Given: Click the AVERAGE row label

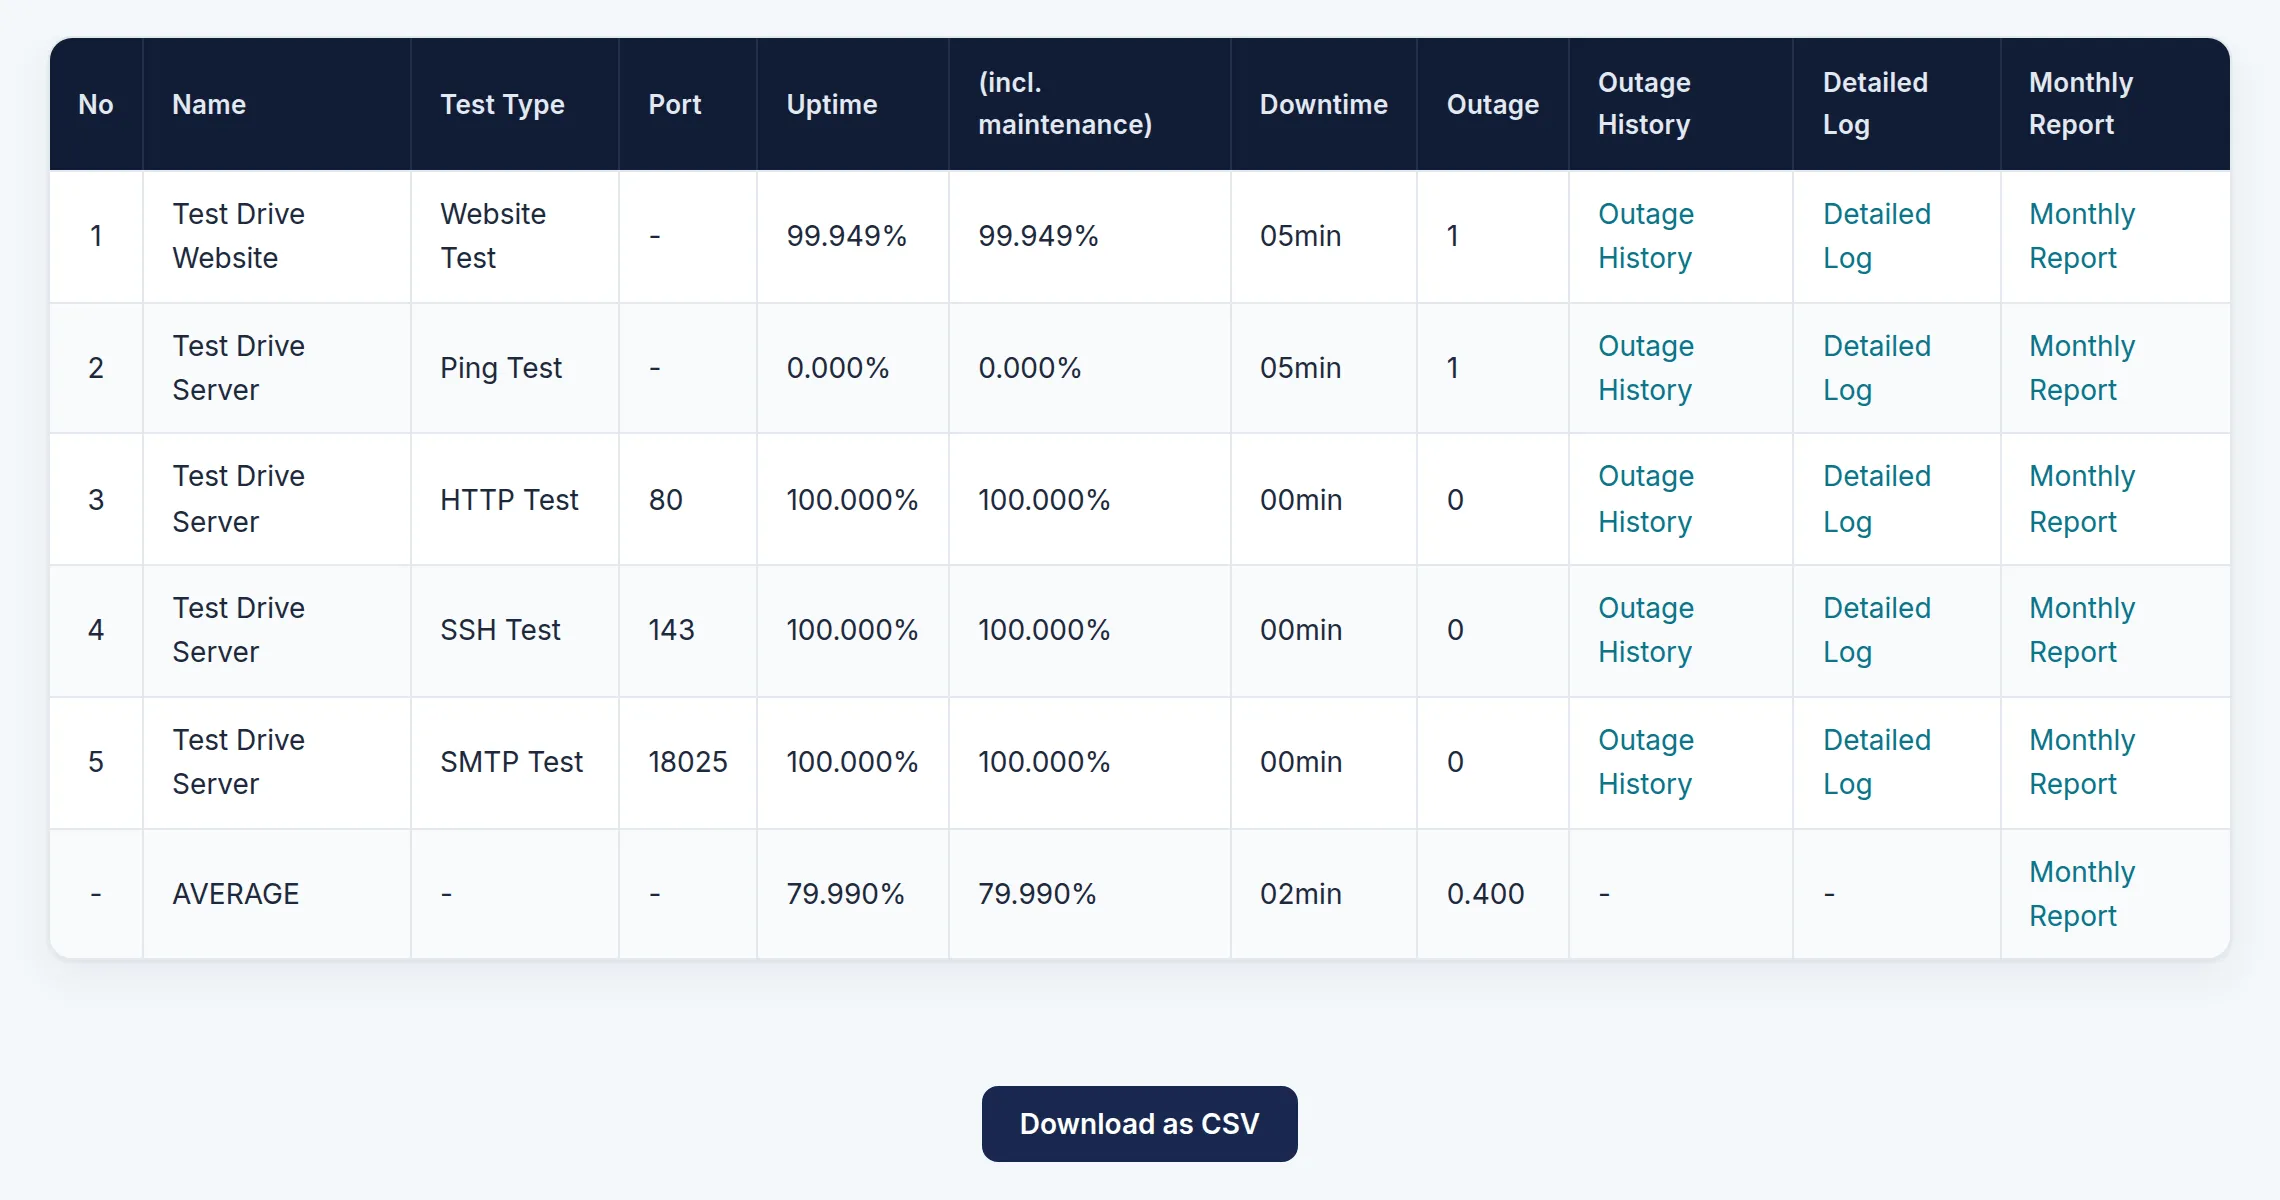Looking at the screenshot, I should click(x=235, y=894).
